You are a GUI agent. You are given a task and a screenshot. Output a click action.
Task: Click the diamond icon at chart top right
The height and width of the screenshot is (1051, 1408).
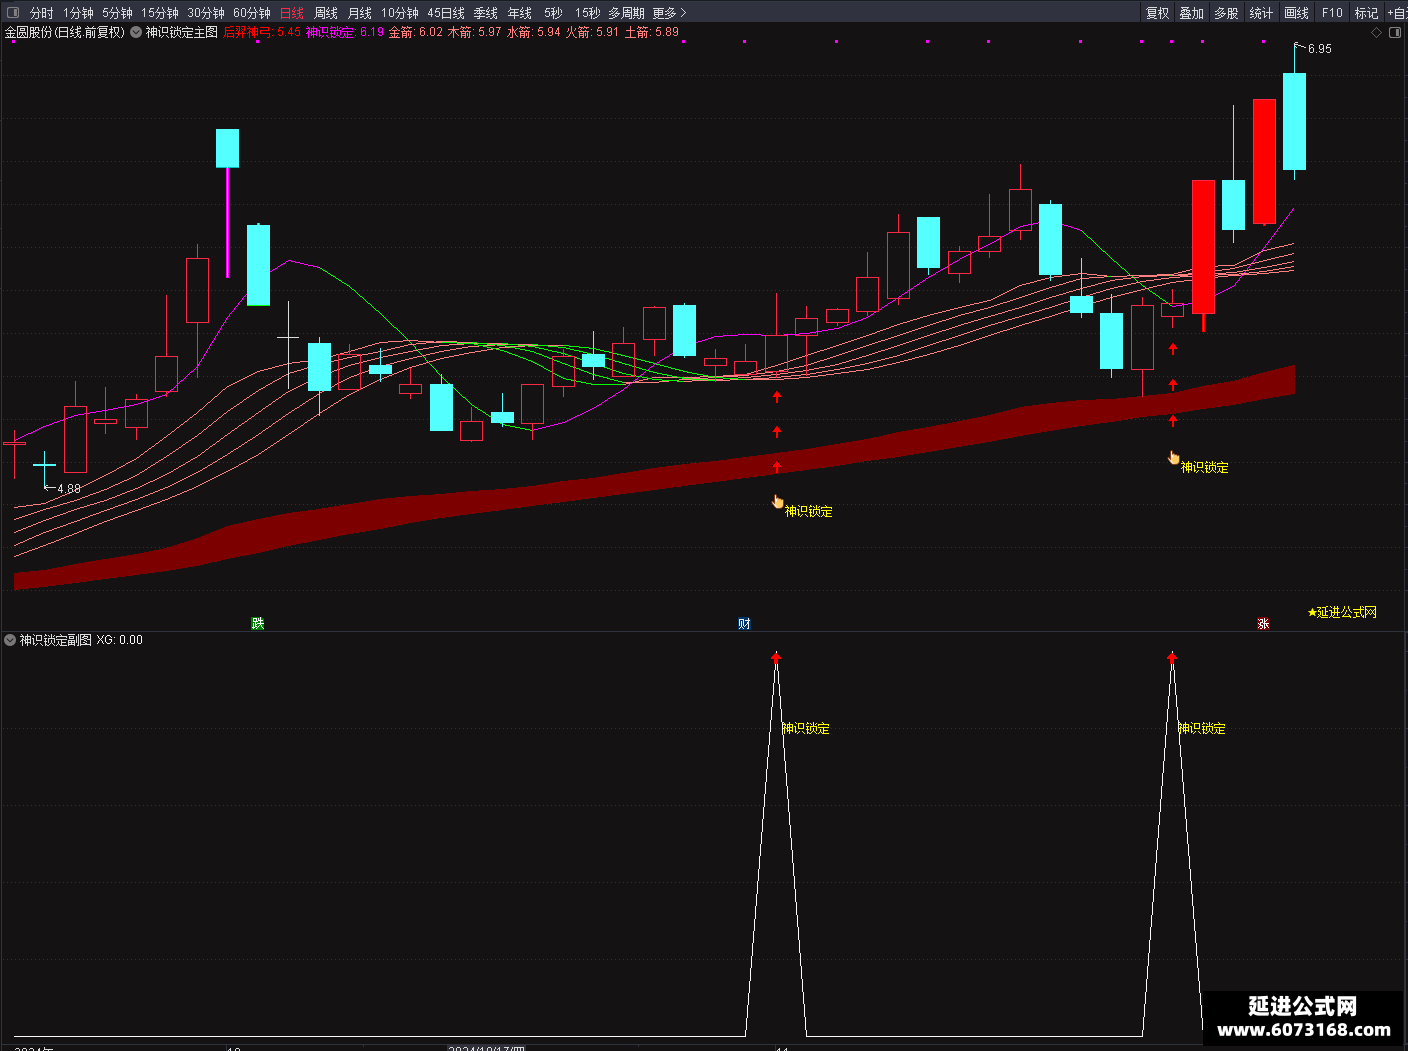pos(1376,32)
